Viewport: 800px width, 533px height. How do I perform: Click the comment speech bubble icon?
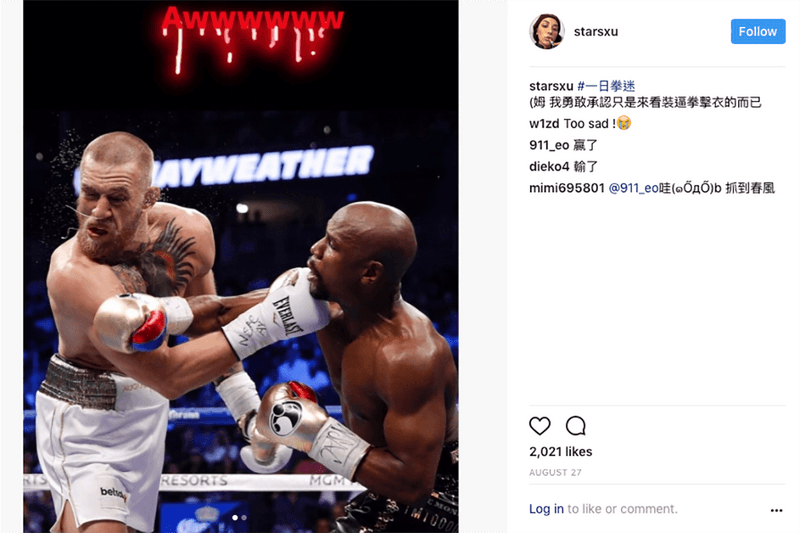576,426
